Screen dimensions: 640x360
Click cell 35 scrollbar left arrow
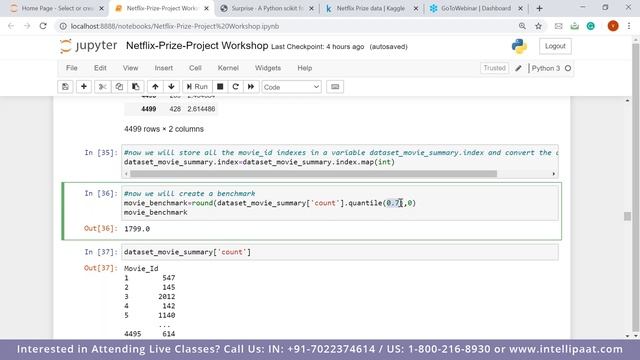tap(126, 174)
